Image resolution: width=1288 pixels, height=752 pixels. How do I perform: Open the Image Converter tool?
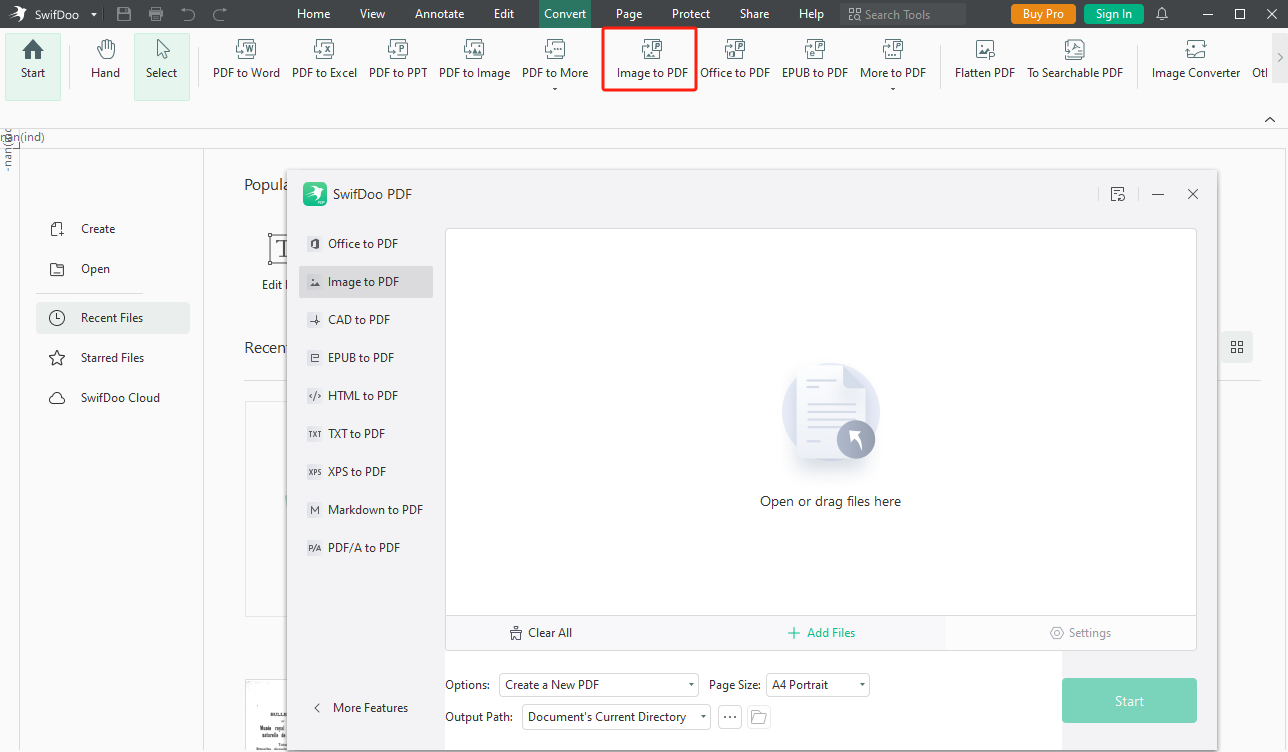1195,60
